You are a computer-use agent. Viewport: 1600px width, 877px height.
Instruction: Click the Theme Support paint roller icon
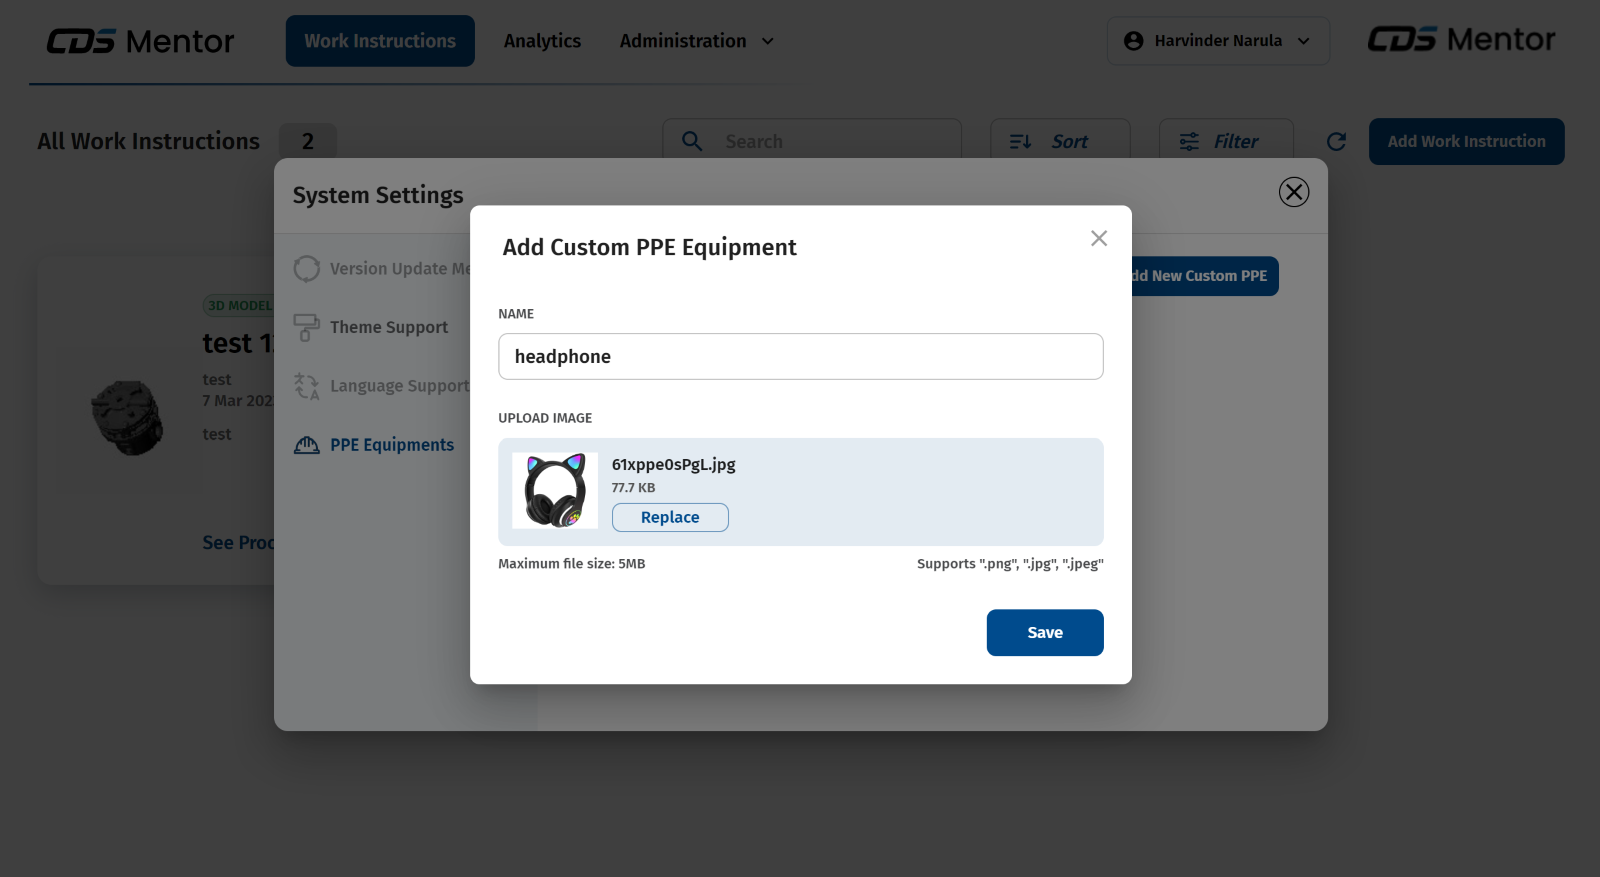point(306,327)
